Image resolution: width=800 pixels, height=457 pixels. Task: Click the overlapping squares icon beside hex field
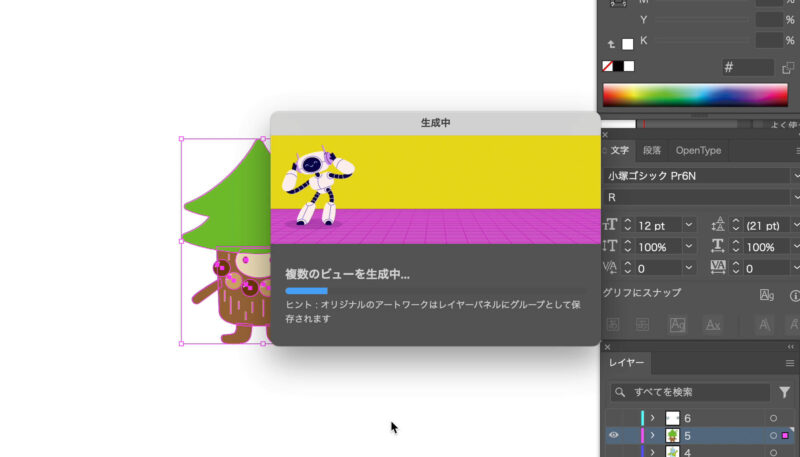[788, 67]
